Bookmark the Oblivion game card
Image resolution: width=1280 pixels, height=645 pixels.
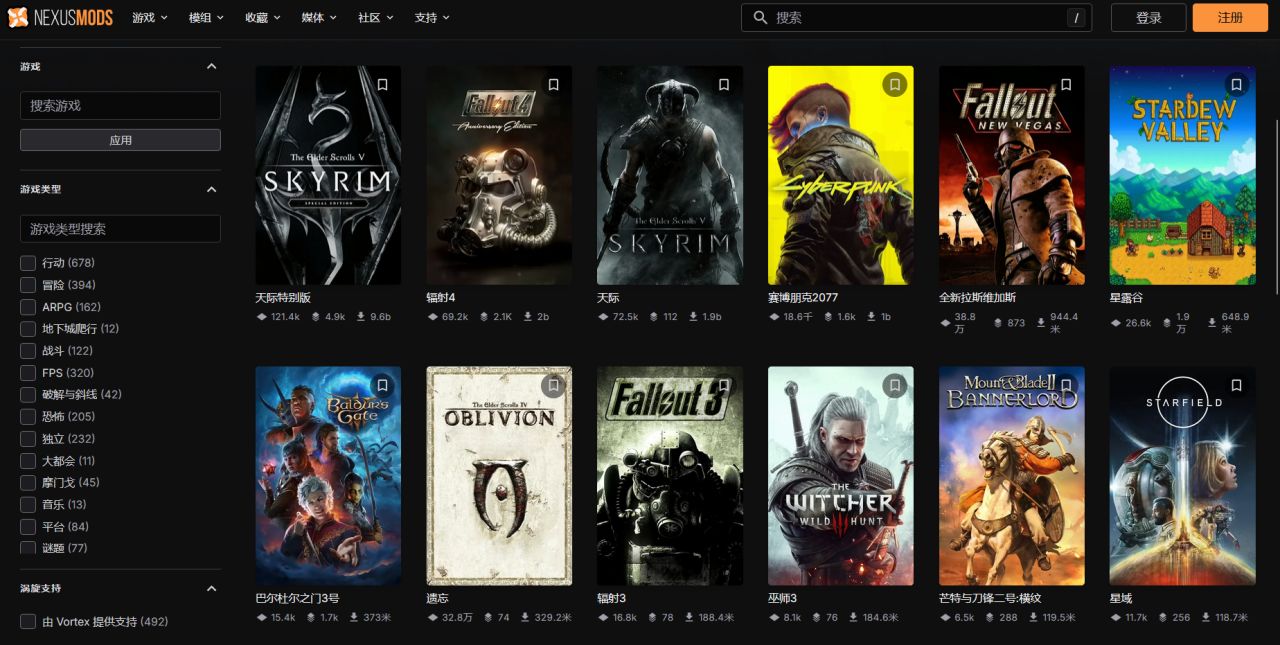[x=553, y=385]
